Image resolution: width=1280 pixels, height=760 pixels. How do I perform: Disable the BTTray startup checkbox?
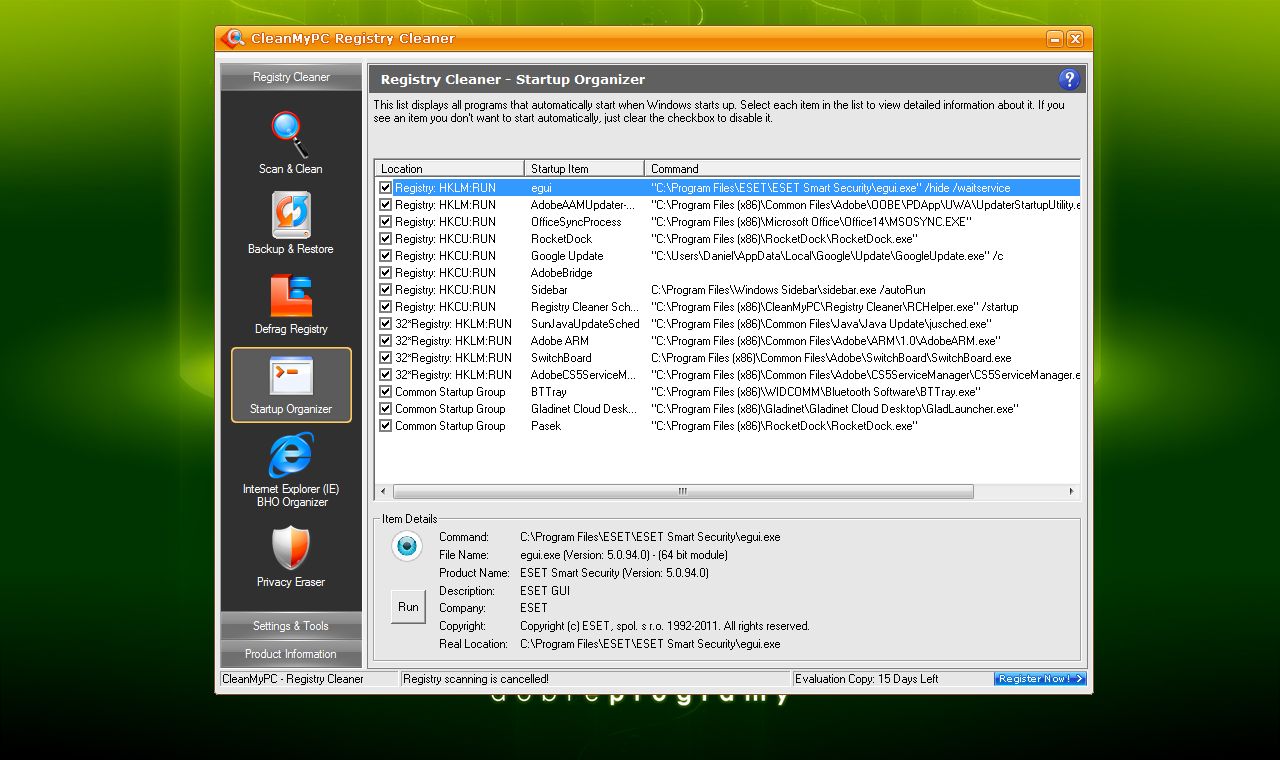point(385,391)
